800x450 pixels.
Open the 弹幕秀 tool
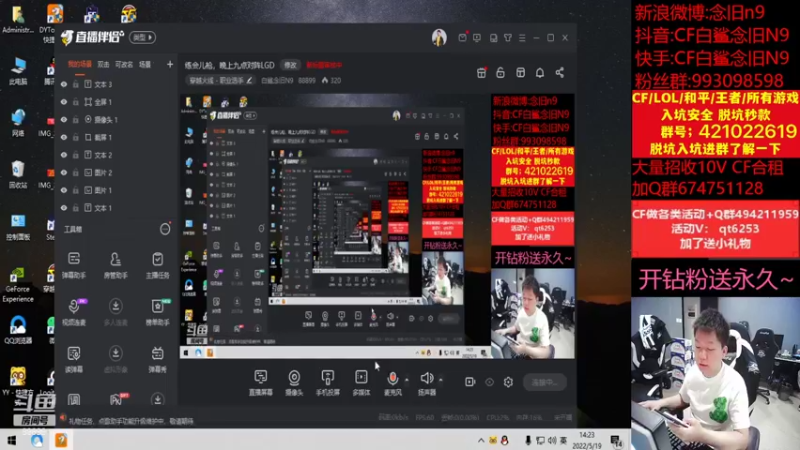(158, 358)
